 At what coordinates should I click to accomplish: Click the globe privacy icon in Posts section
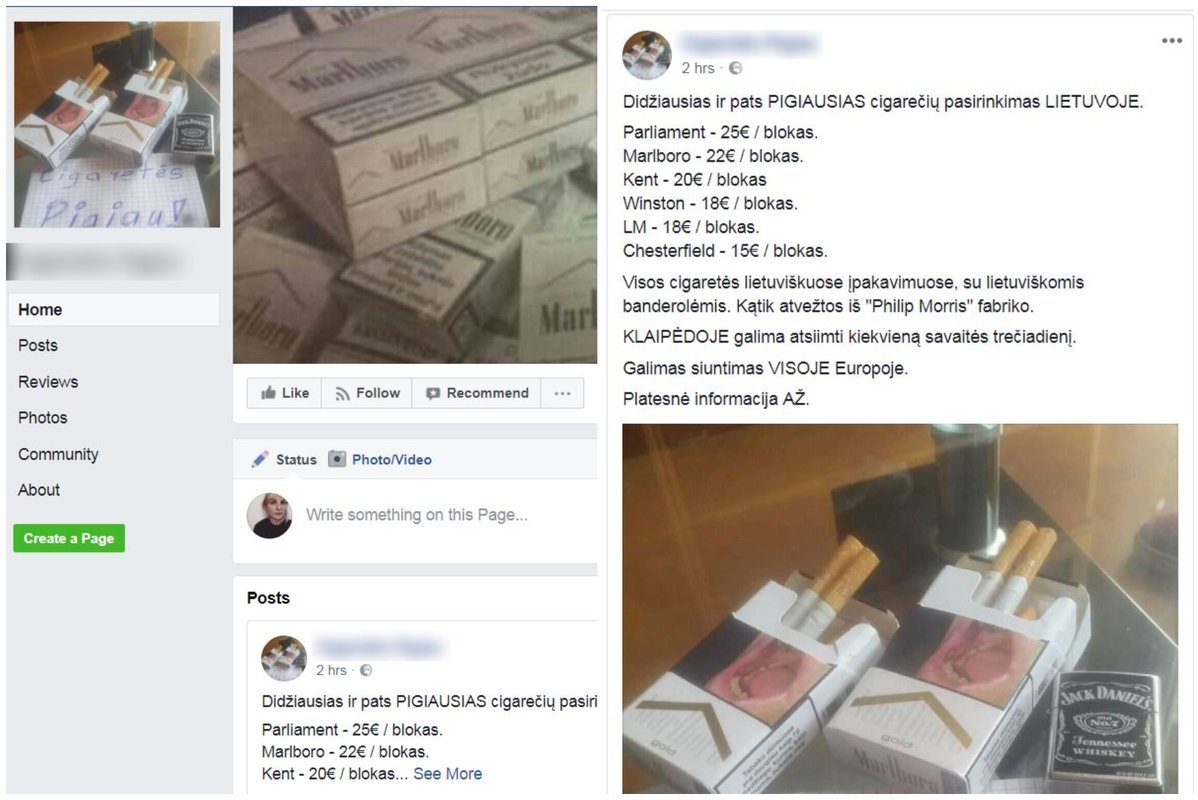tap(366, 670)
